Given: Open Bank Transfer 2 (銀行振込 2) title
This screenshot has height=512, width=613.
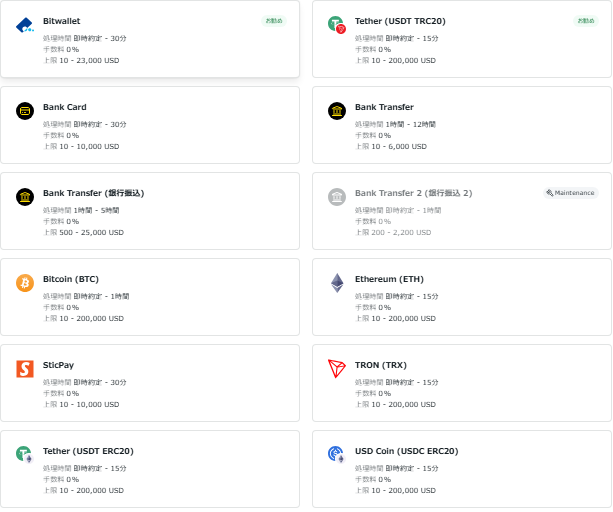Looking at the screenshot, I should click(413, 193).
